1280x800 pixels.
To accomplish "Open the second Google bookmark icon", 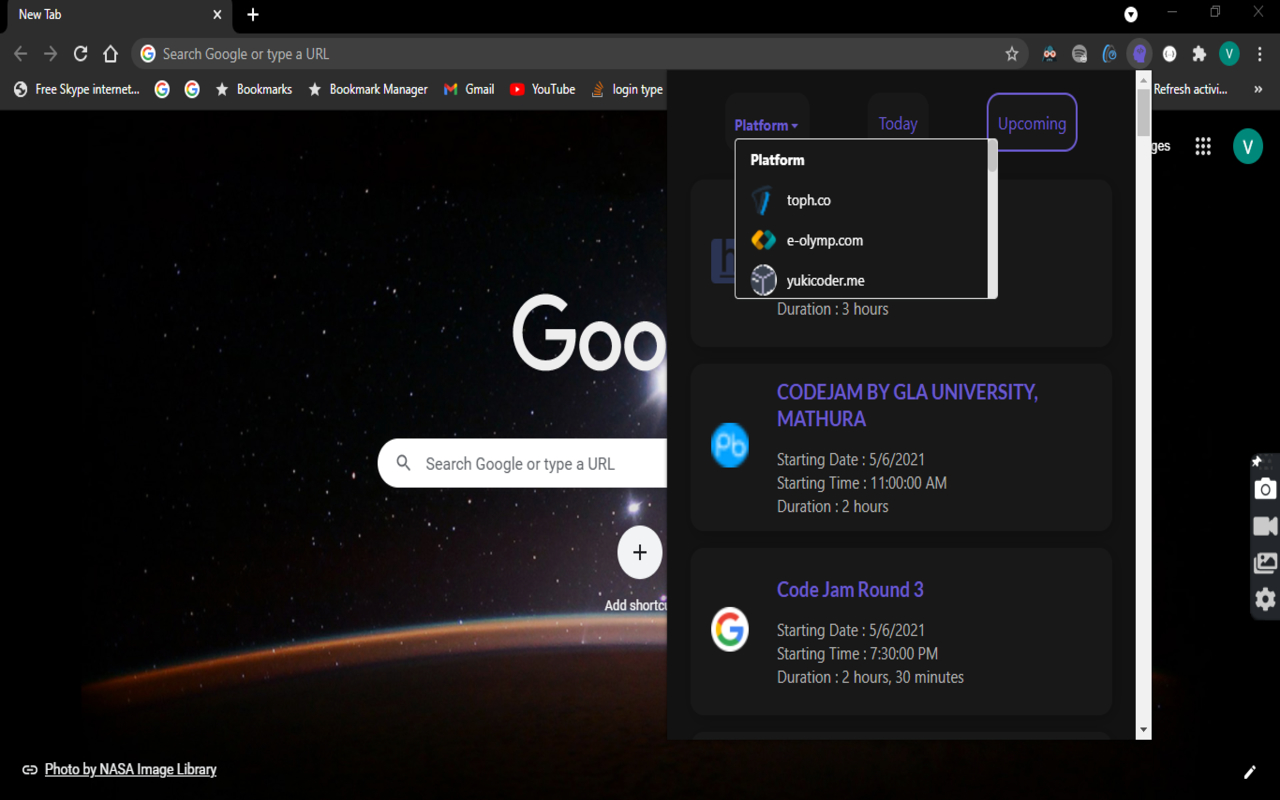I will 192,89.
